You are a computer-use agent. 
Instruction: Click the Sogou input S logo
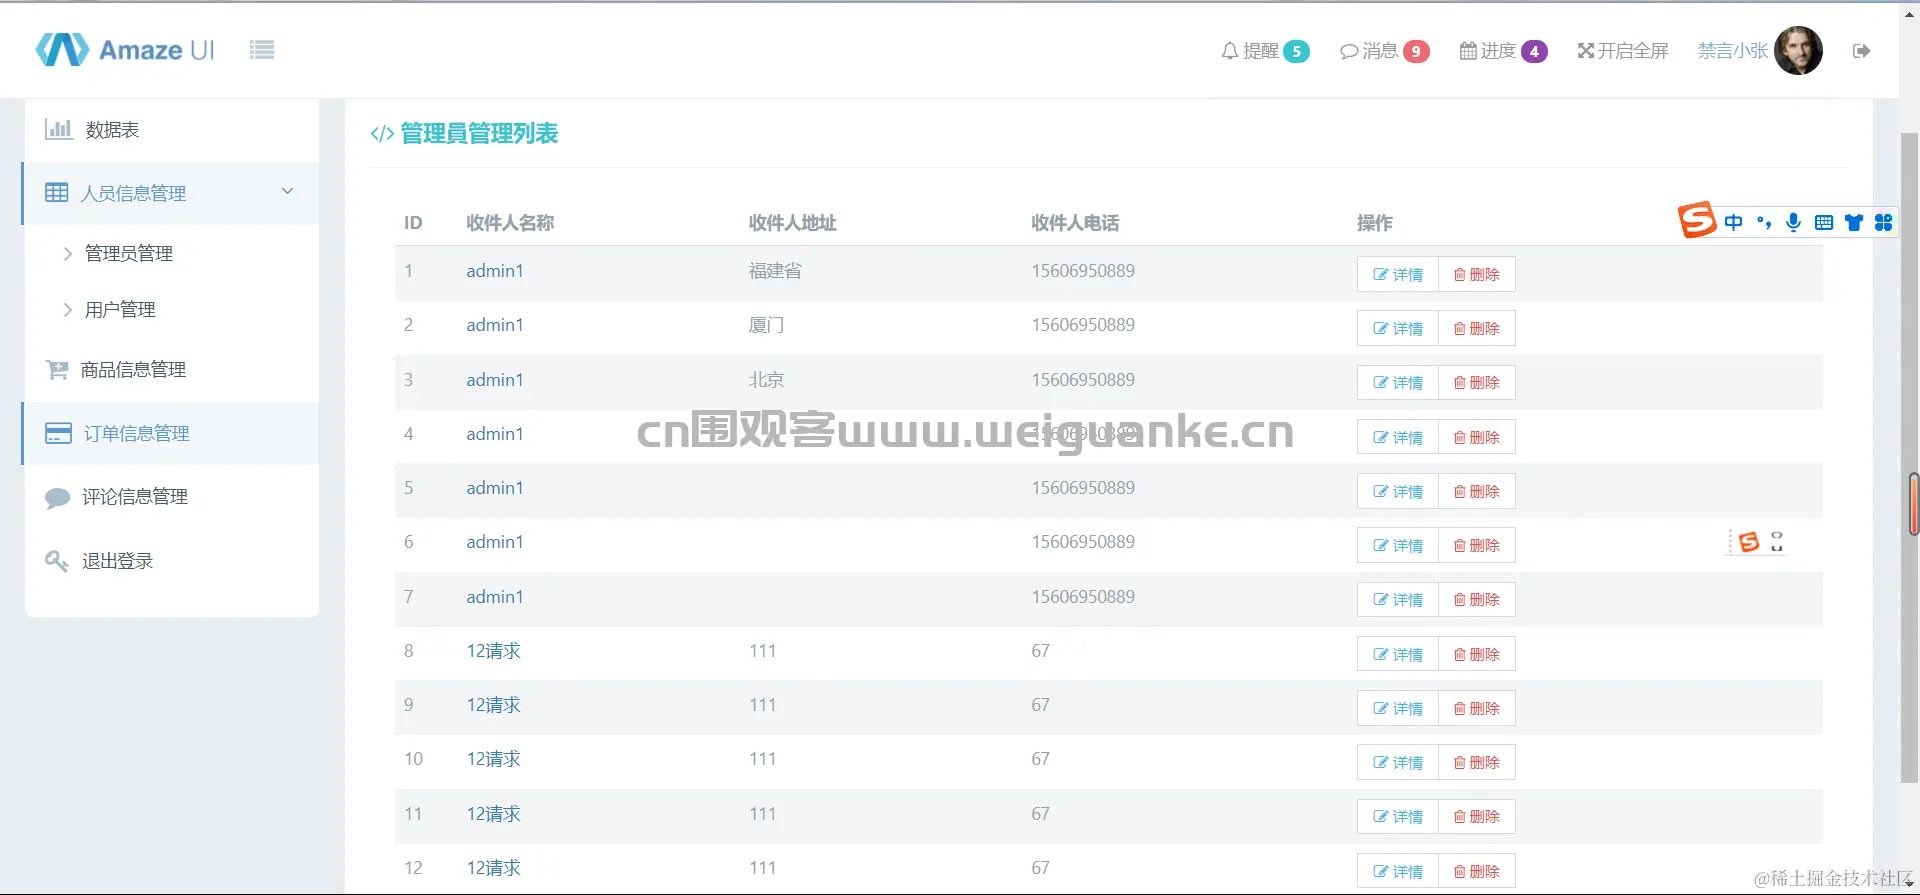click(1697, 220)
